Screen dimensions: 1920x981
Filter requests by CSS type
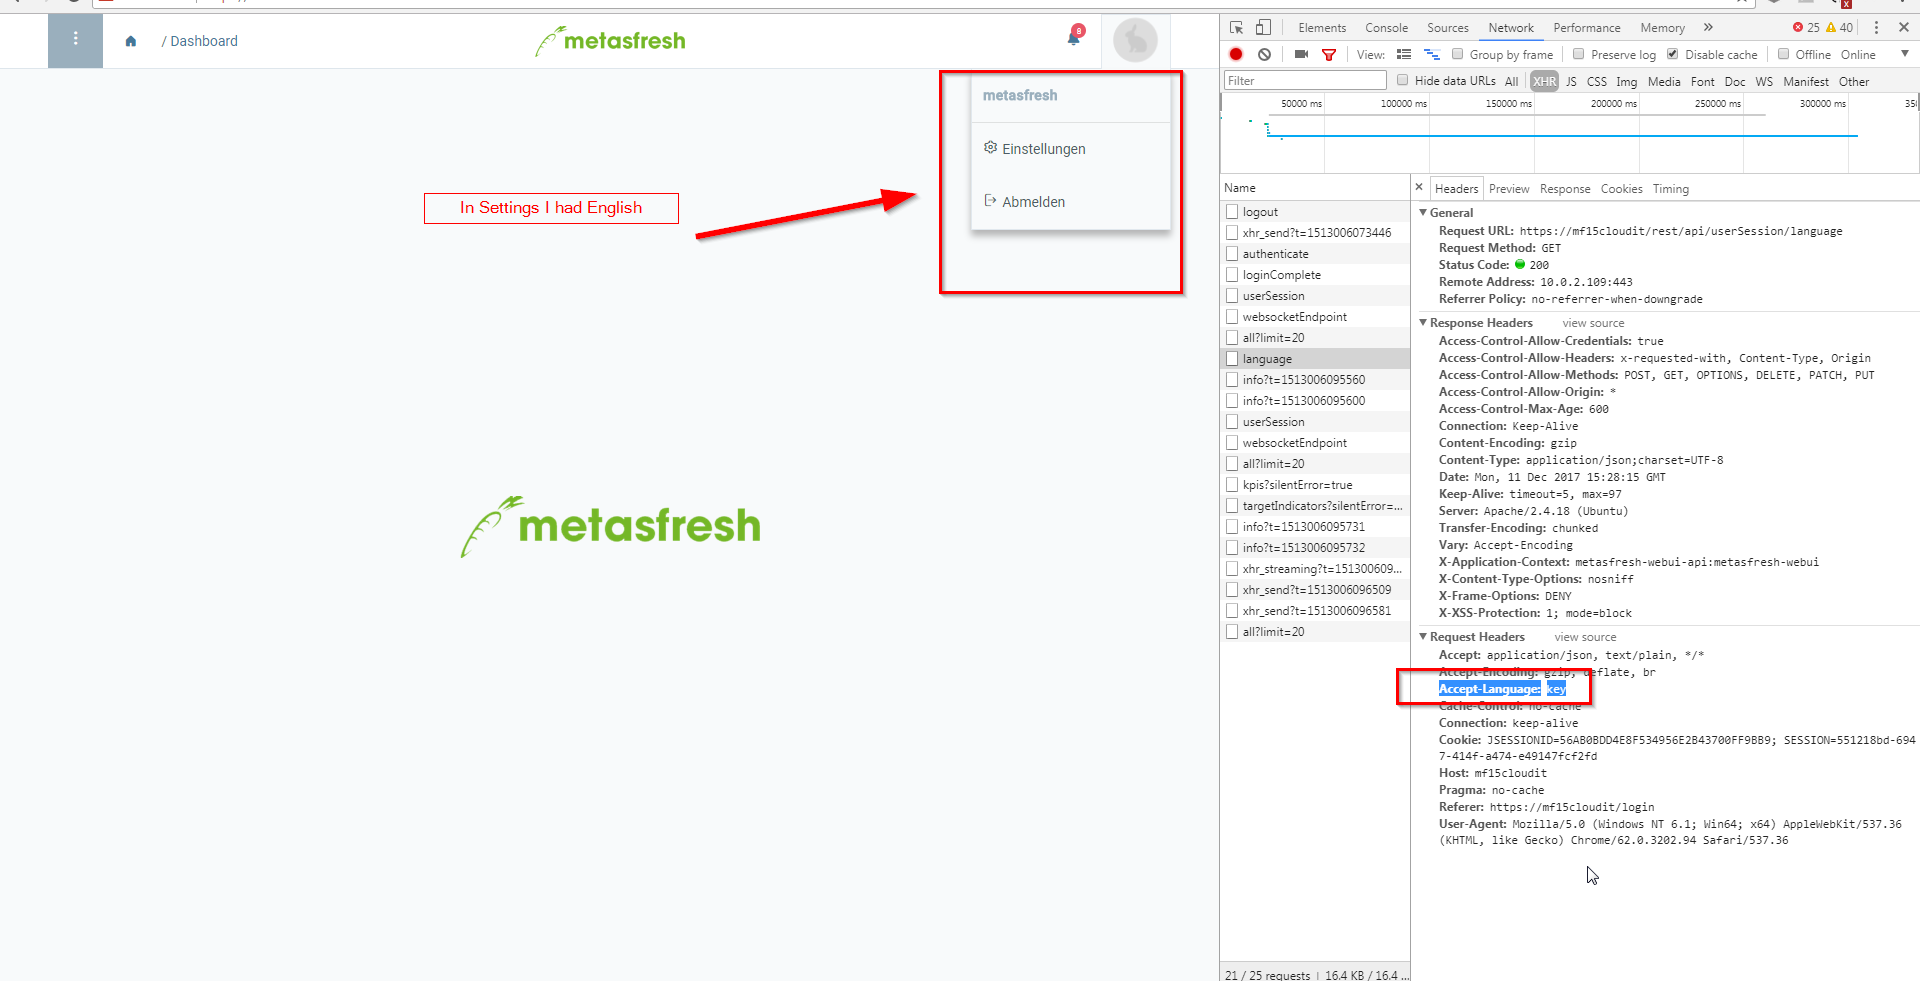point(1596,81)
